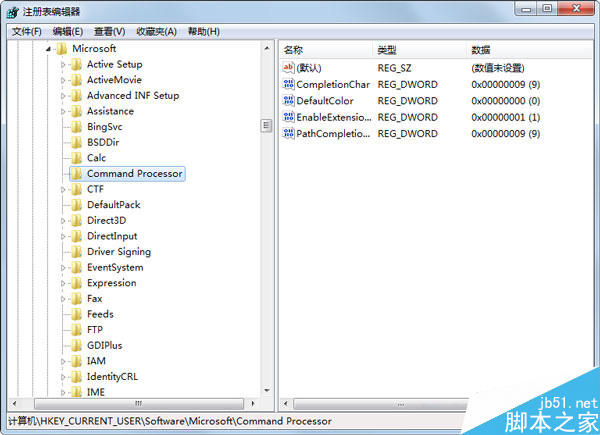600x435 pixels.
Task: Select the (默认) value name
Action: (309, 68)
